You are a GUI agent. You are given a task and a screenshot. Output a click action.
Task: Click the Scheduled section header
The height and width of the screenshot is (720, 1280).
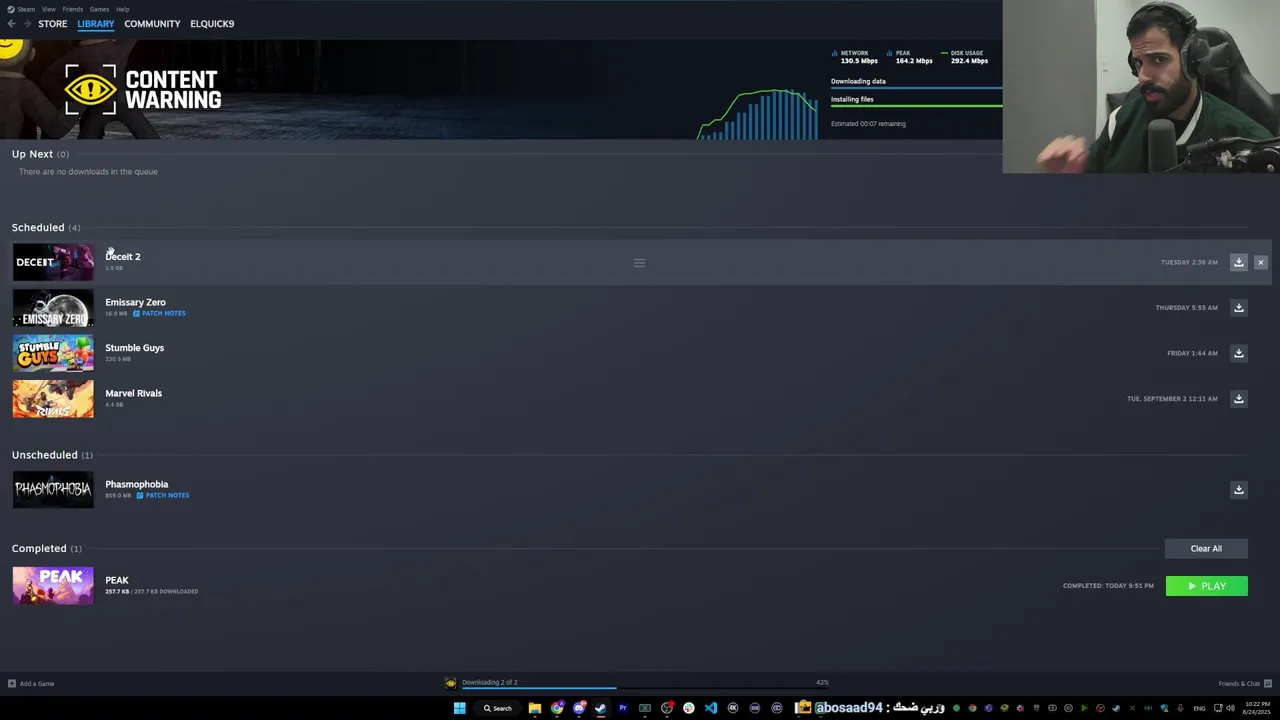pyautogui.click(x=46, y=227)
